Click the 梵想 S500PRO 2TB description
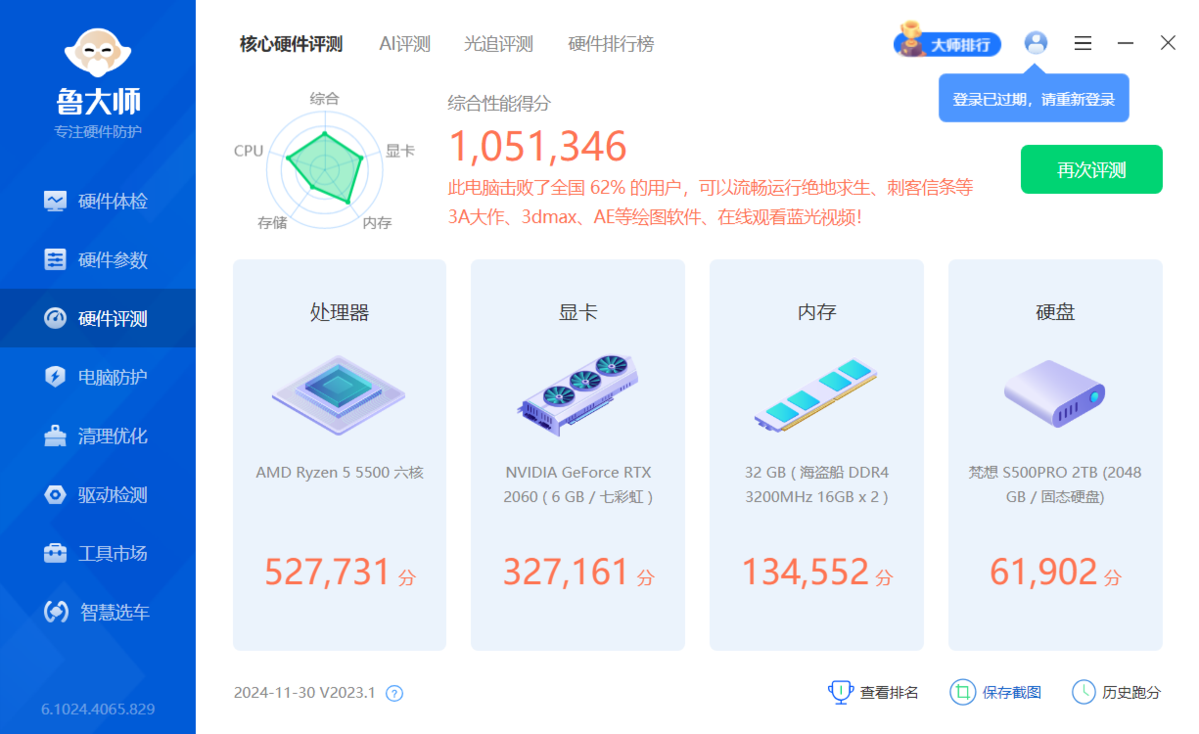Viewport: 1199px width, 734px height. (1055, 485)
